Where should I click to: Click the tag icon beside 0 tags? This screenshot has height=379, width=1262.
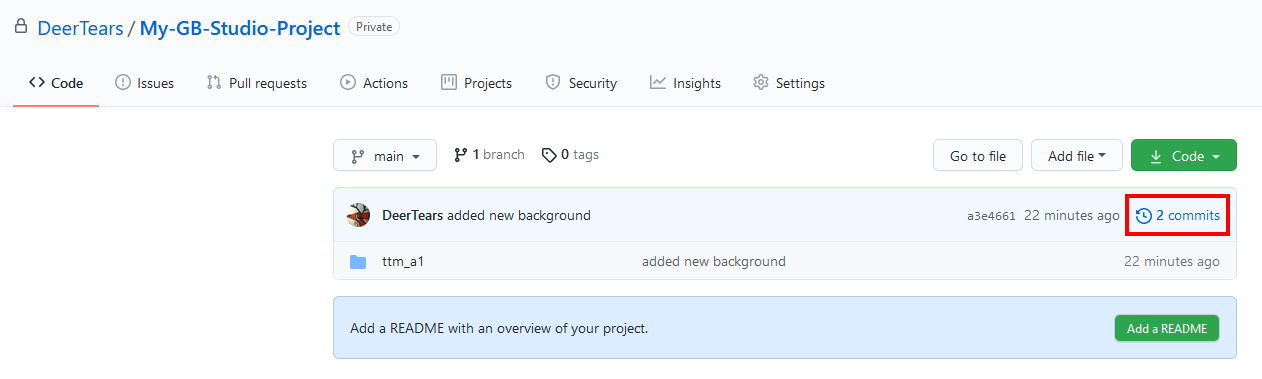coord(549,155)
